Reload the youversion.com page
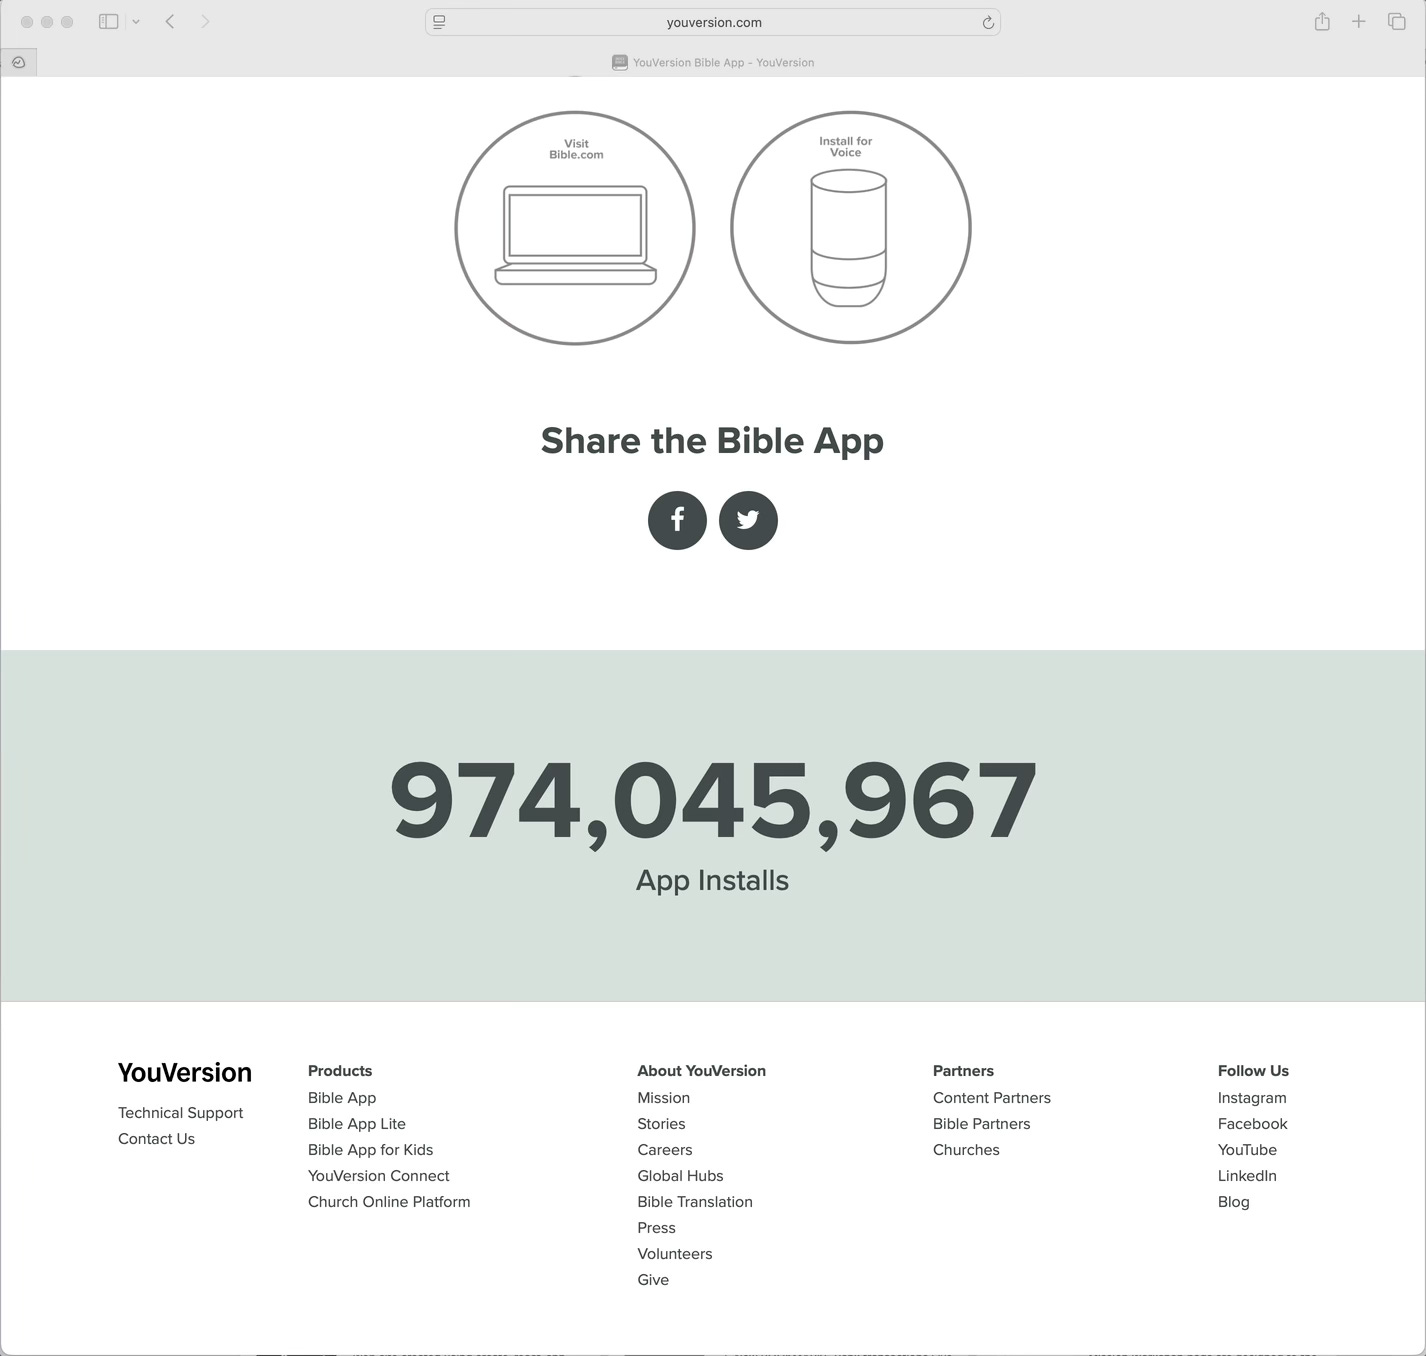This screenshot has width=1426, height=1356. click(988, 22)
